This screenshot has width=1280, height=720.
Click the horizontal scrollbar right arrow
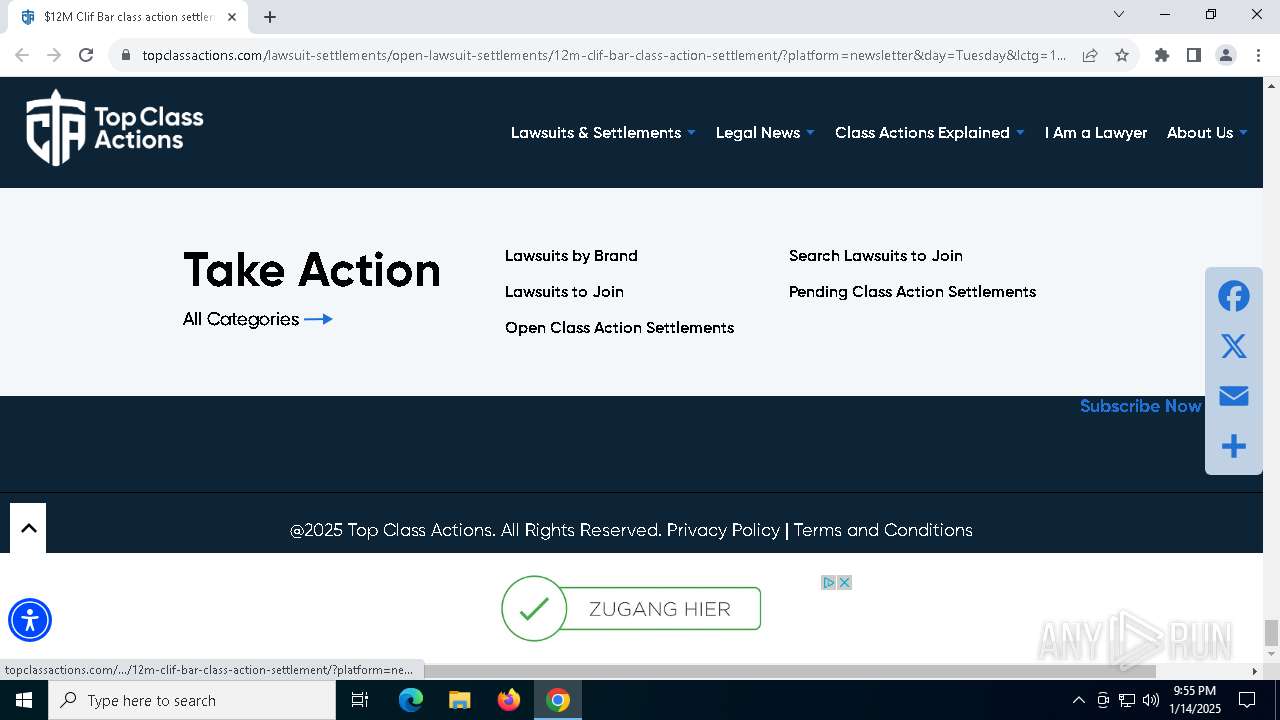pyautogui.click(x=1255, y=670)
